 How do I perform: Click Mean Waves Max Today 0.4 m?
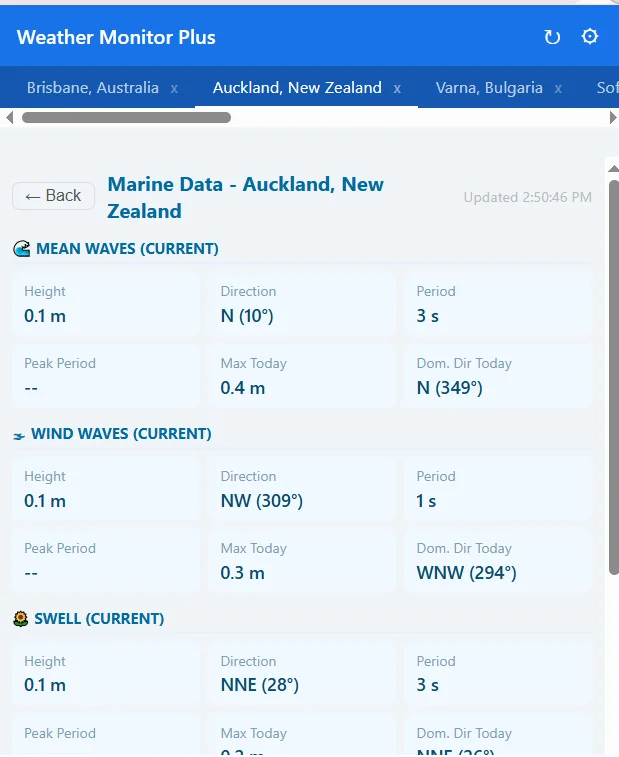243,388
